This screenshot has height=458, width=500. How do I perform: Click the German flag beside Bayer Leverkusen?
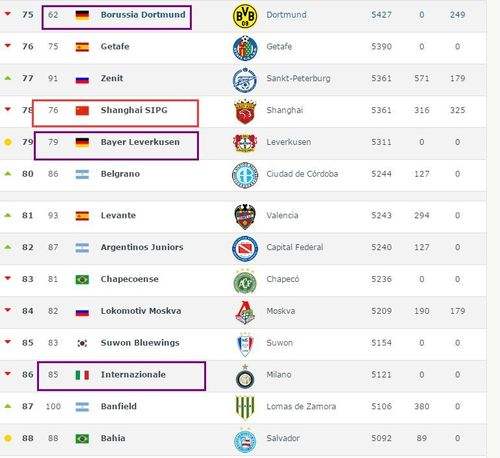[x=82, y=142]
